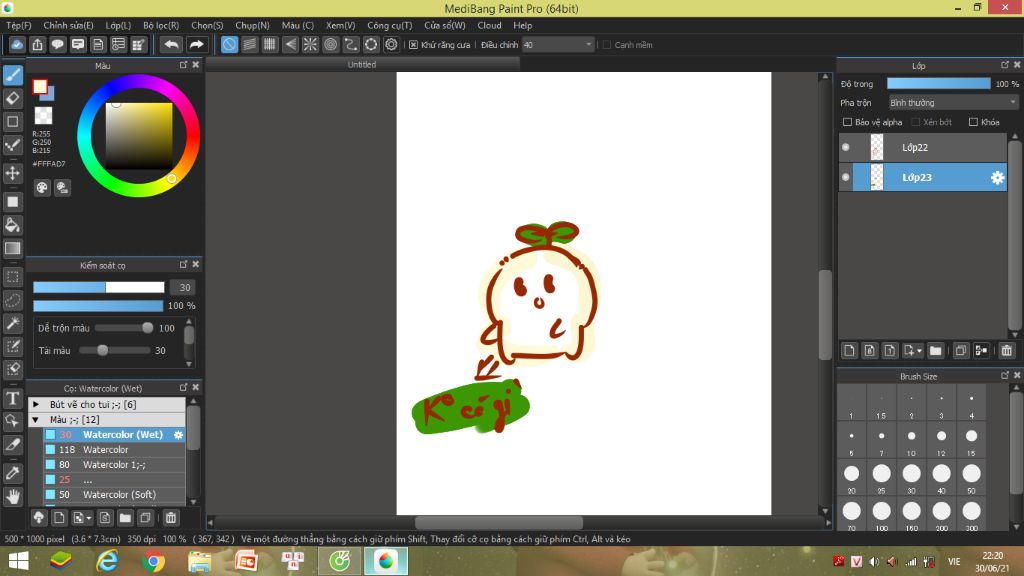Open the Tệp(F) menu
The image size is (1024, 576).
click(x=19, y=25)
